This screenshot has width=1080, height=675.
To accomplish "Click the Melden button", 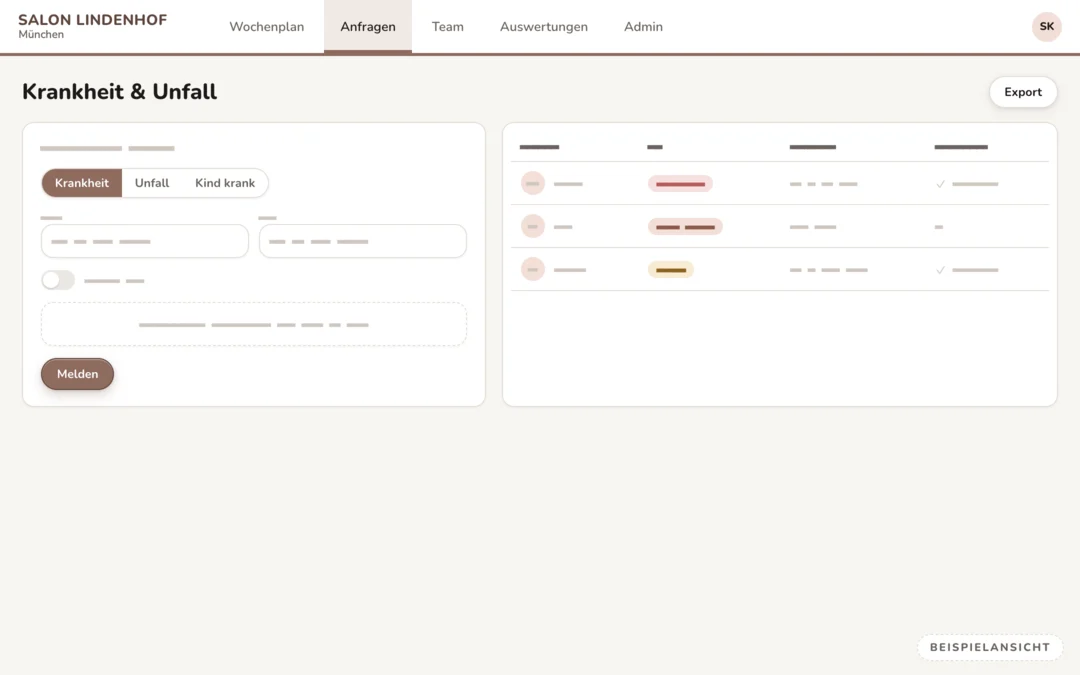I will (x=77, y=374).
